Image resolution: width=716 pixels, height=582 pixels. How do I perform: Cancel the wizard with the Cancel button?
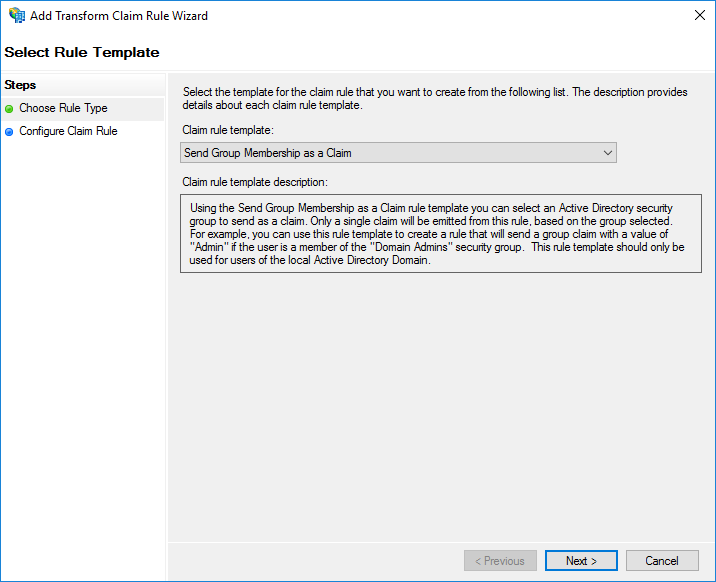662,561
